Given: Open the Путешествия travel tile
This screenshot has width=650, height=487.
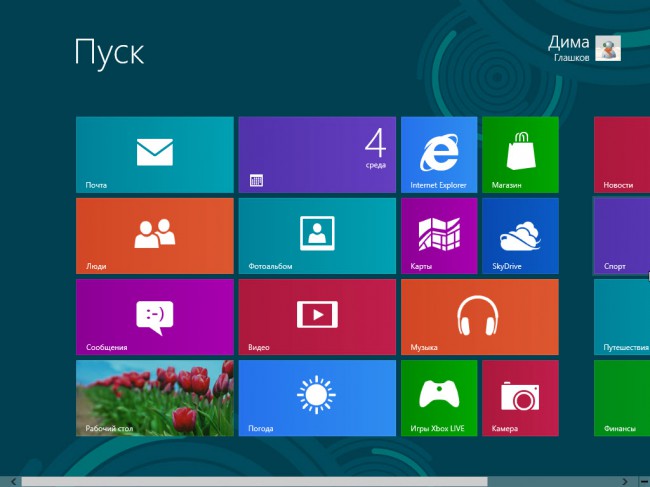Looking at the screenshot, I should click(622, 317).
